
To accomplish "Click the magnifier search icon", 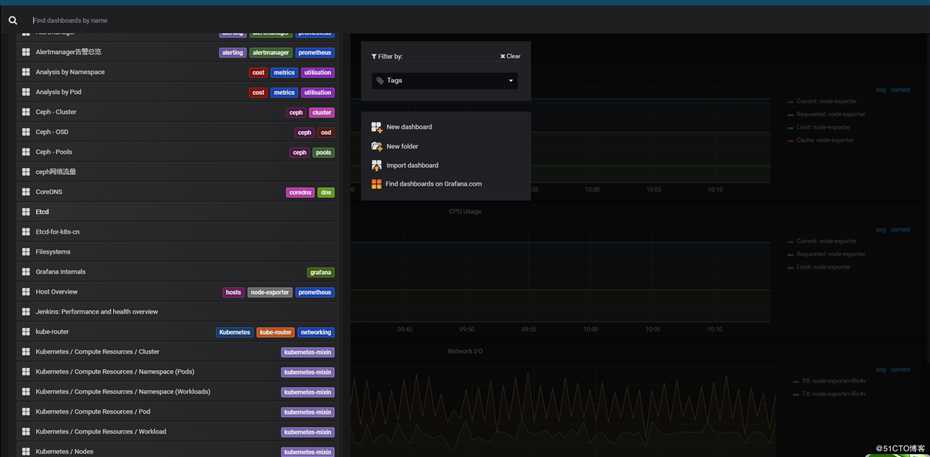I will (x=13, y=20).
